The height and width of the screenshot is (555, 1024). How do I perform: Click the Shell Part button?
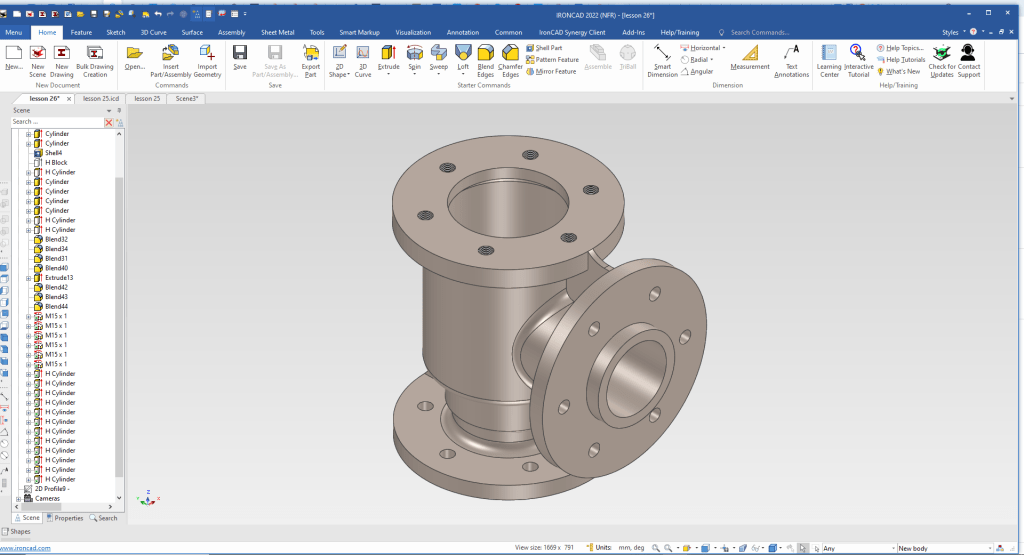[x=548, y=48]
